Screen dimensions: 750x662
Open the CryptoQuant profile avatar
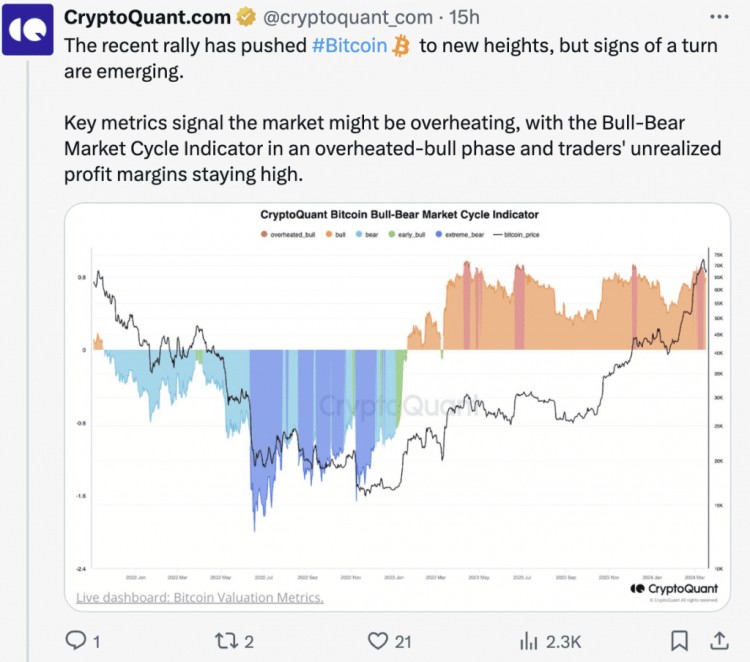tap(30, 32)
